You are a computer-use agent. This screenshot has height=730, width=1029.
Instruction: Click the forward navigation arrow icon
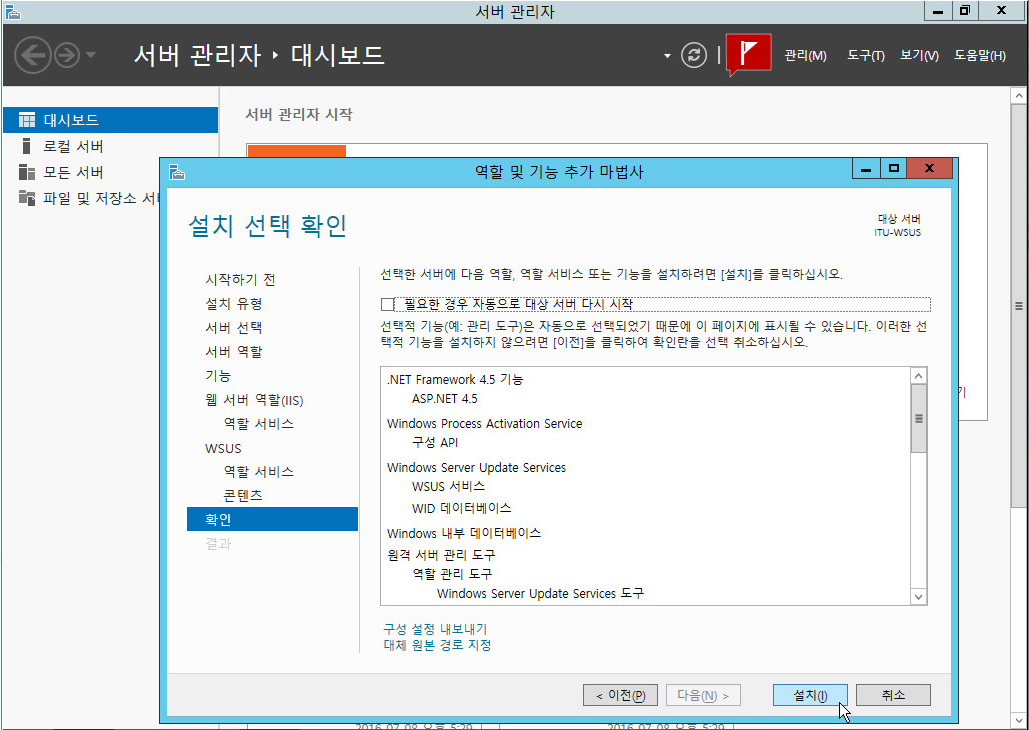click(x=66, y=54)
